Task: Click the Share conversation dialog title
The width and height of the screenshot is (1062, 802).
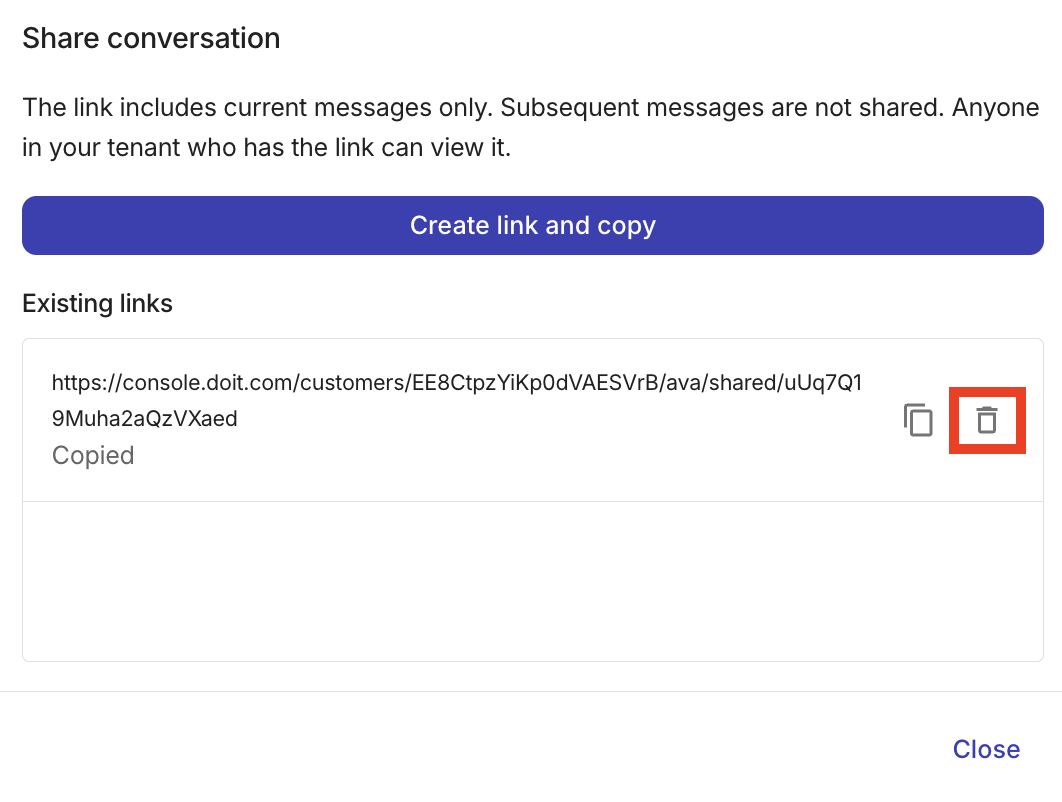Action: tap(151, 38)
